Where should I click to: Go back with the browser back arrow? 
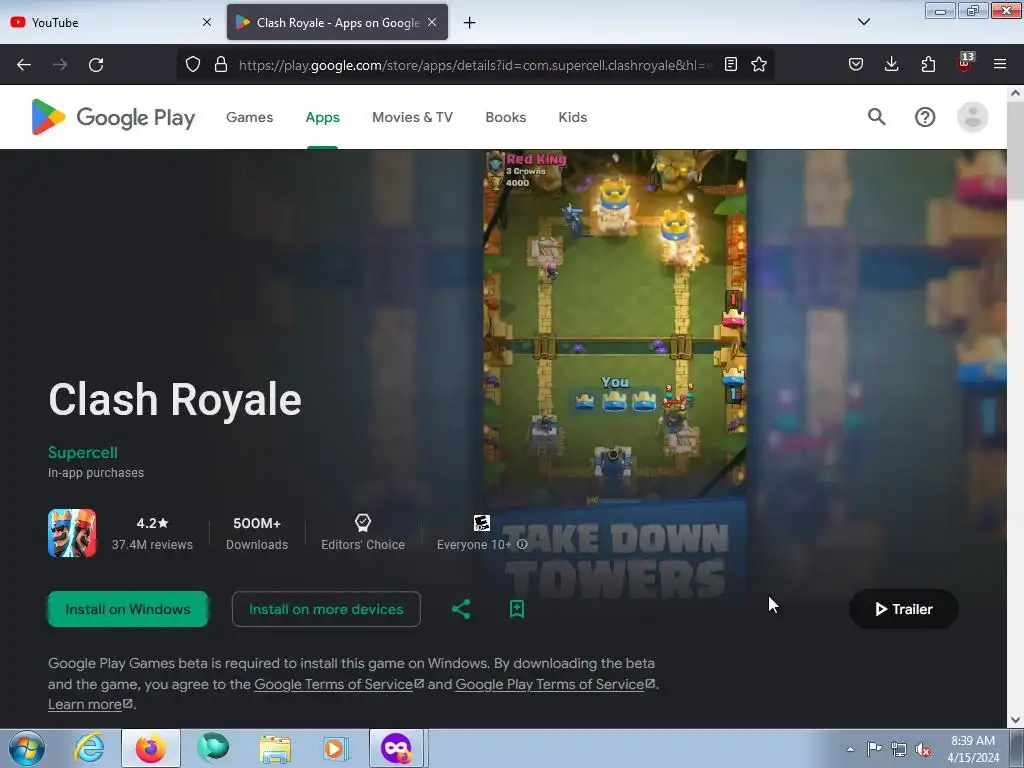[24, 65]
